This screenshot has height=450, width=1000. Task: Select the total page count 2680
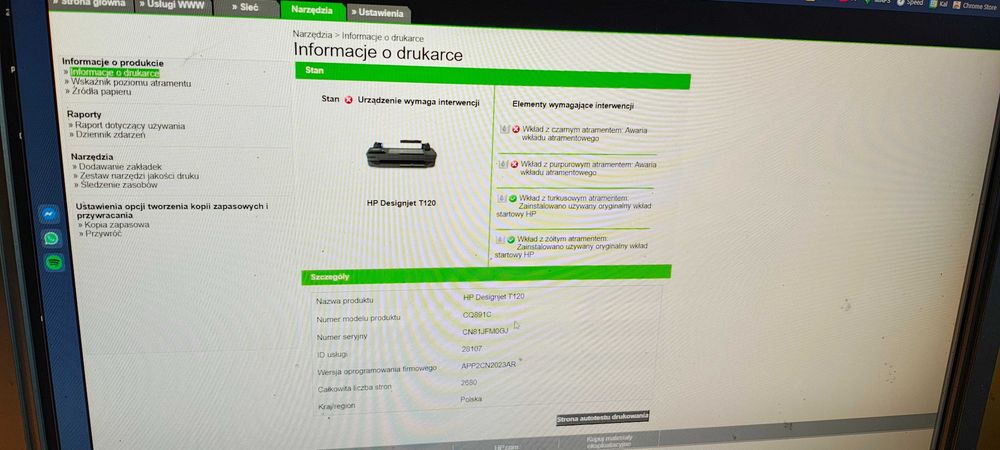pos(469,382)
